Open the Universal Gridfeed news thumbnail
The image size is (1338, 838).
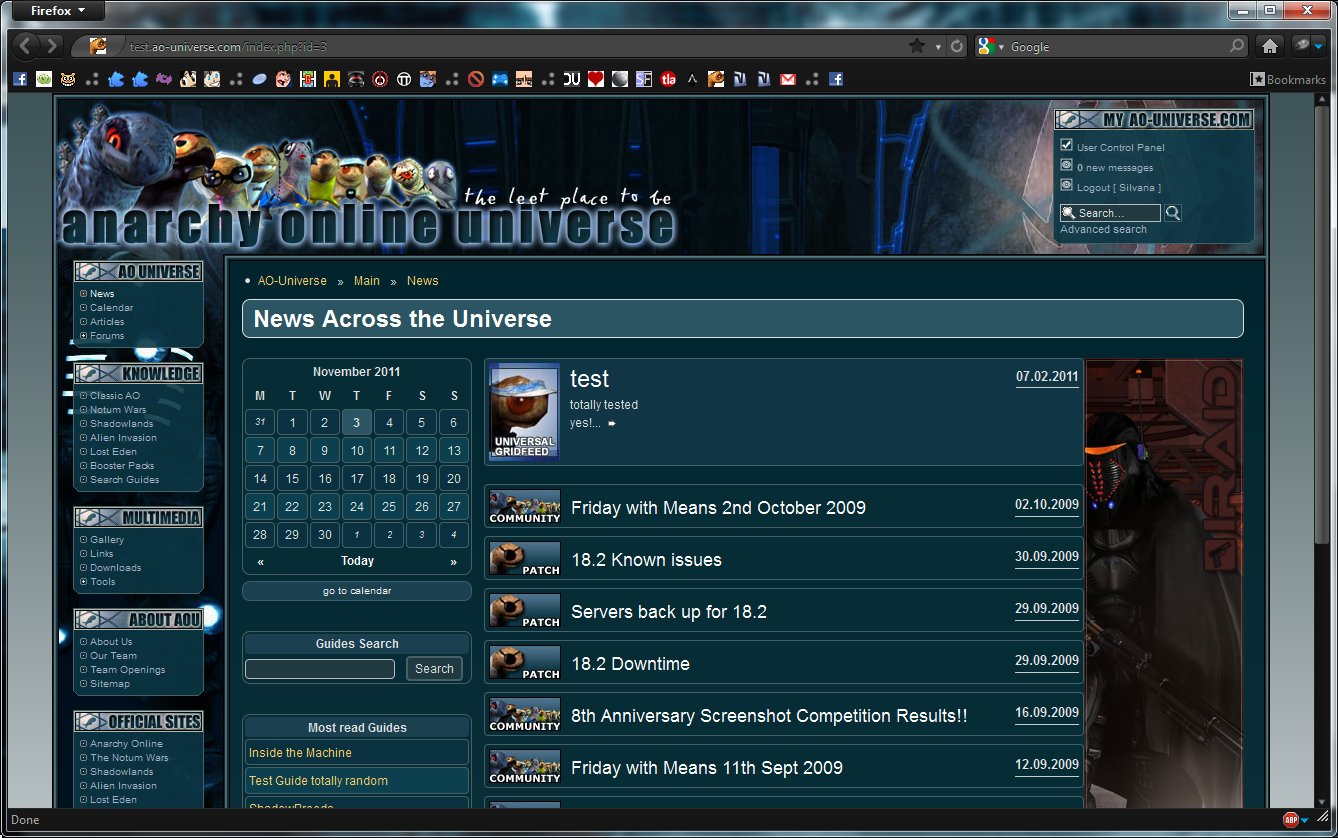point(524,412)
